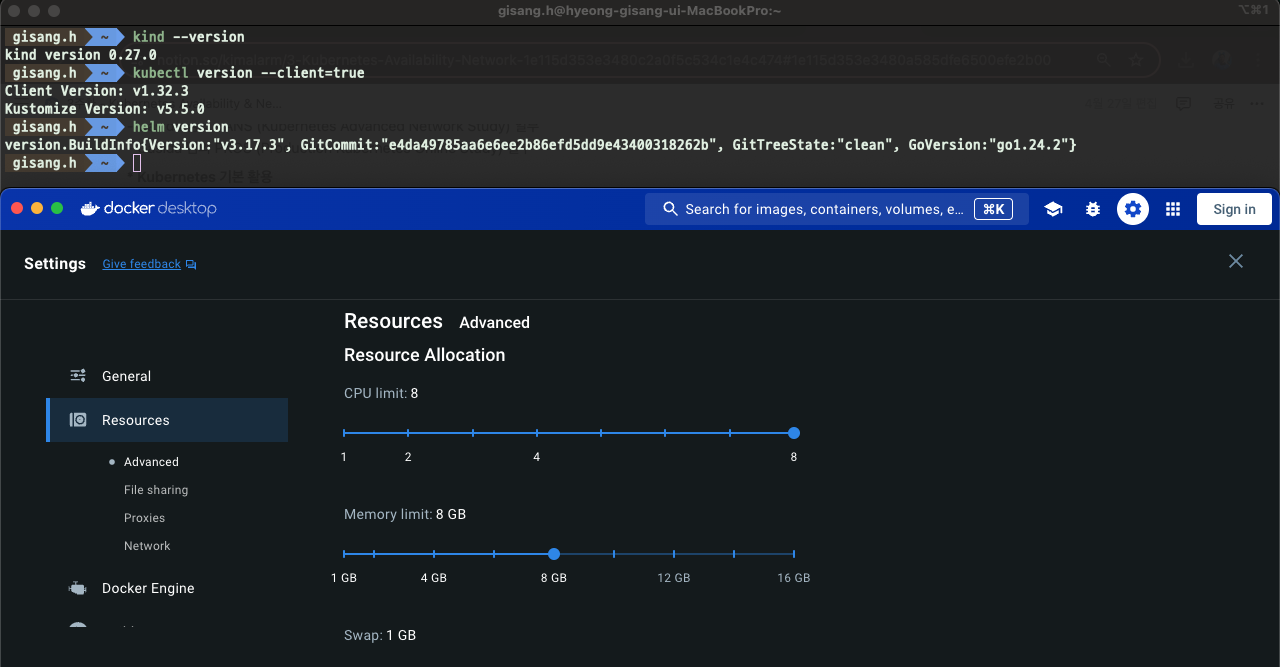Click 'kind version 0.27.0' output in terminal

[x=81, y=55]
